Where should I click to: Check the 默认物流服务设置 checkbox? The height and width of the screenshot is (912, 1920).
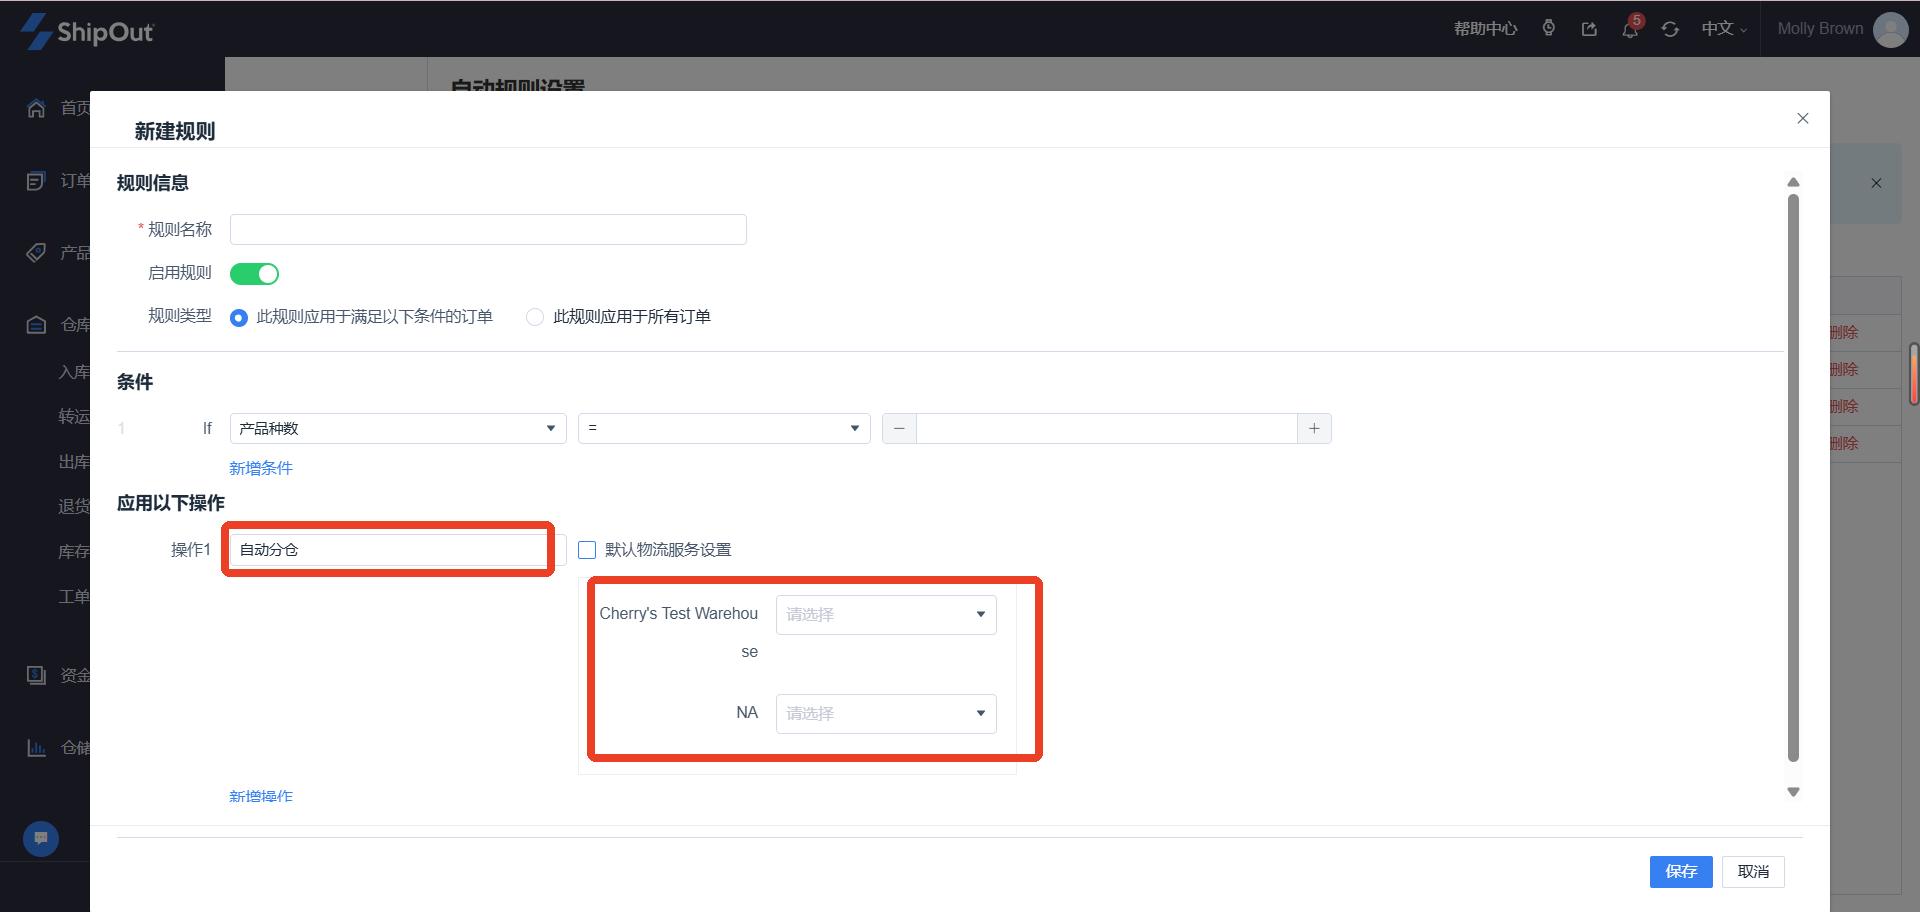coord(587,550)
